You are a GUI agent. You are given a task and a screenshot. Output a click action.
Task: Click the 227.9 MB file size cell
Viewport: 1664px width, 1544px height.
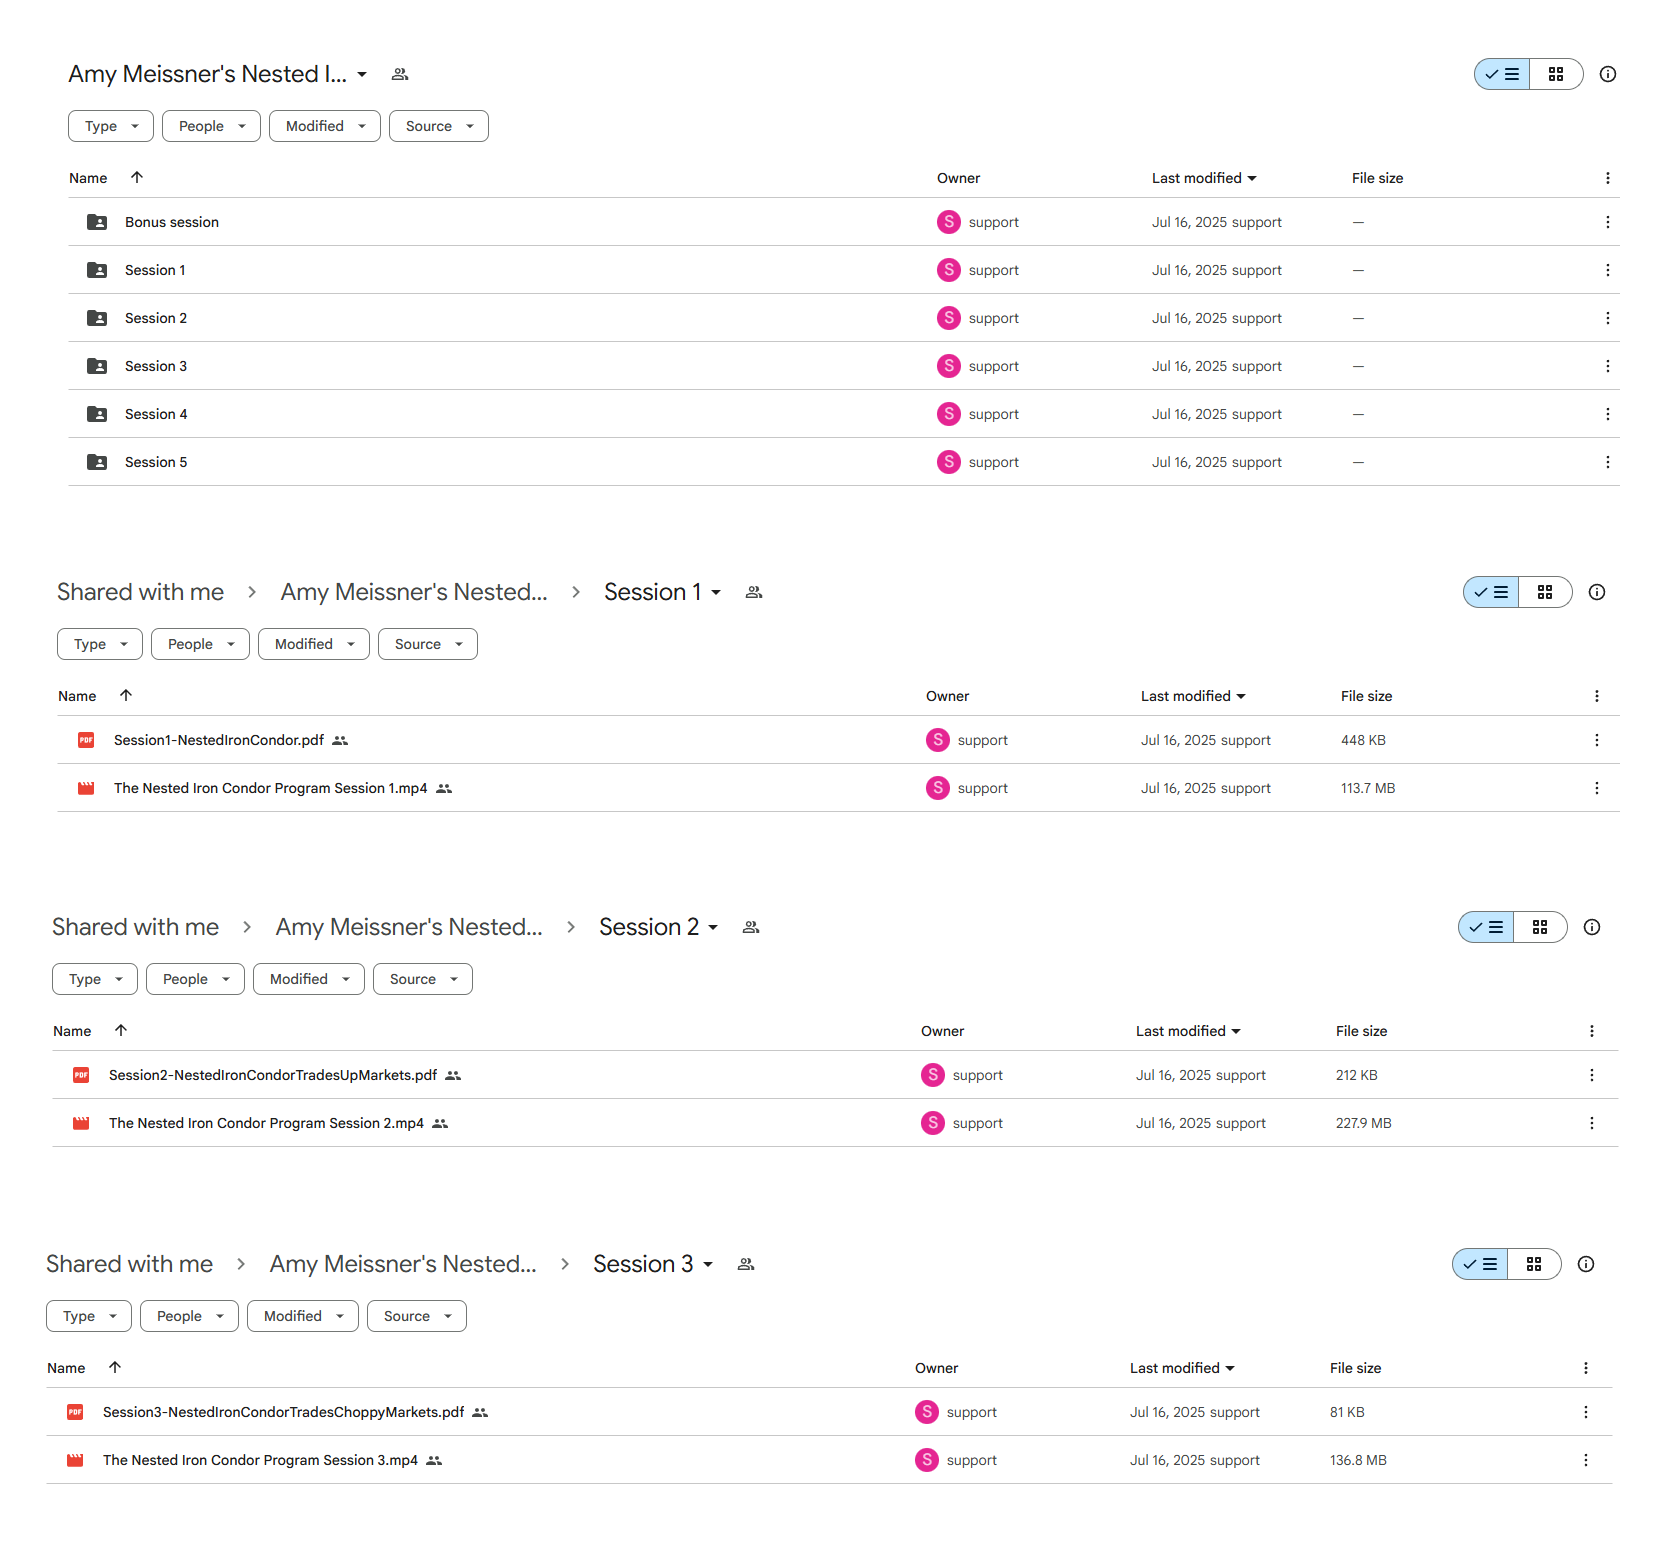tap(1363, 1123)
